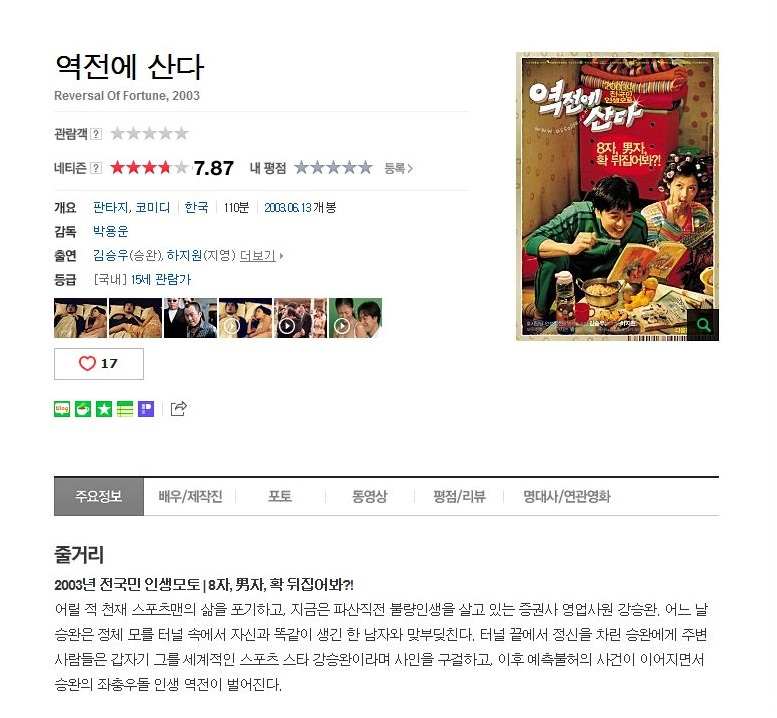The width and height of the screenshot is (777, 718).
Task: Open the first still photo thumbnail
Action: (x=80, y=318)
